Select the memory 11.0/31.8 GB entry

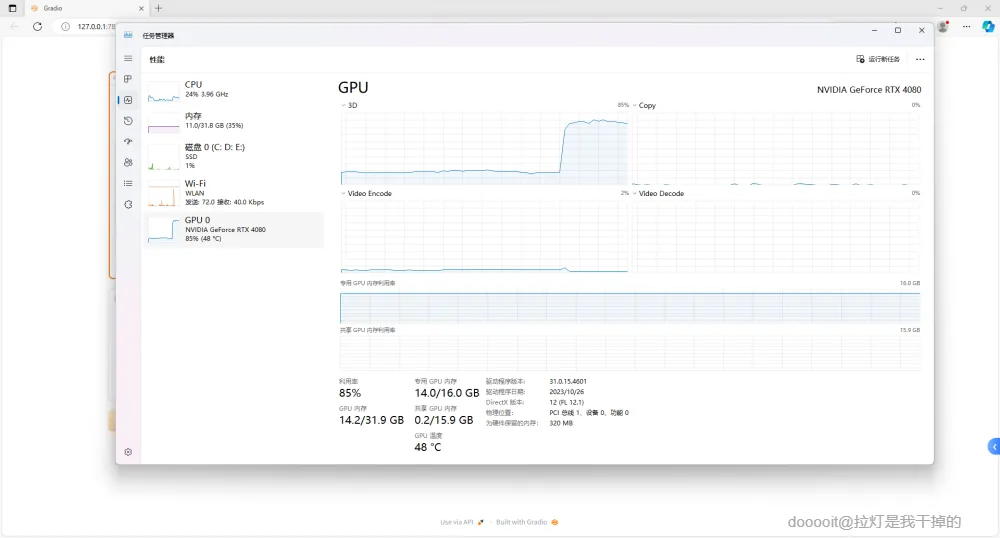(x=234, y=121)
